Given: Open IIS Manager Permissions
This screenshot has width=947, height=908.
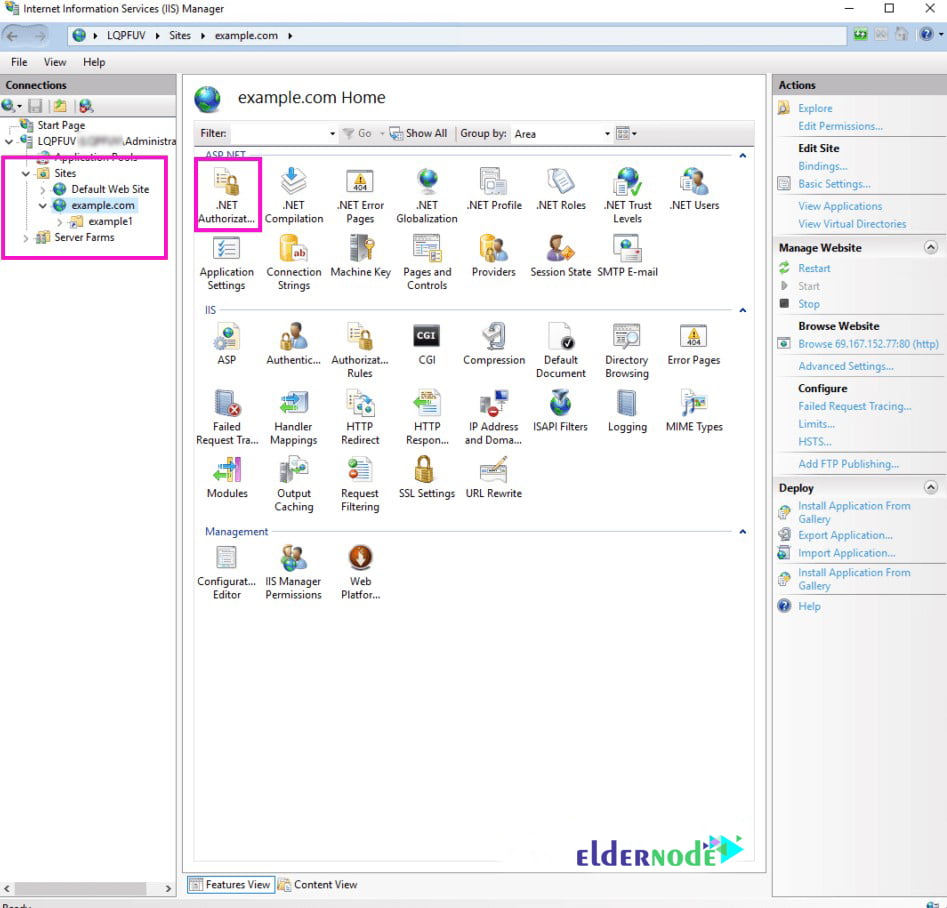Looking at the screenshot, I should coord(294,571).
